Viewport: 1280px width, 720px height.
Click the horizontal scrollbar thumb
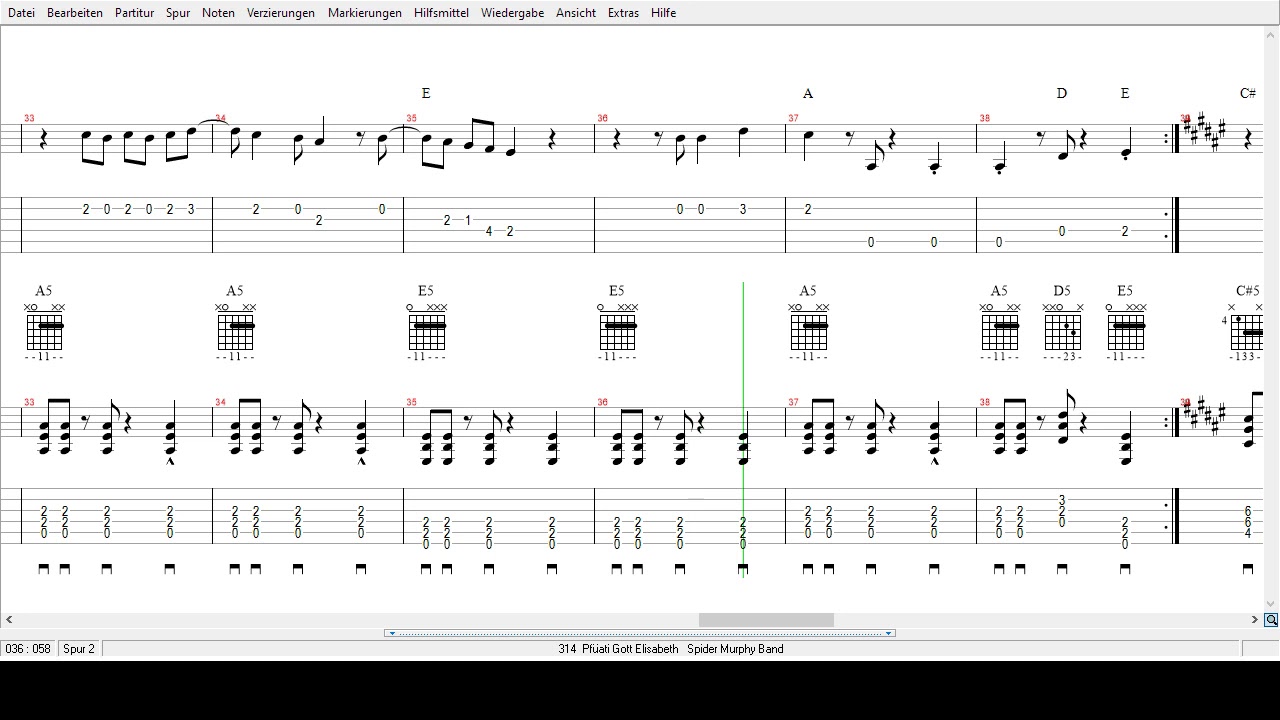pyautogui.click(x=766, y=620)
